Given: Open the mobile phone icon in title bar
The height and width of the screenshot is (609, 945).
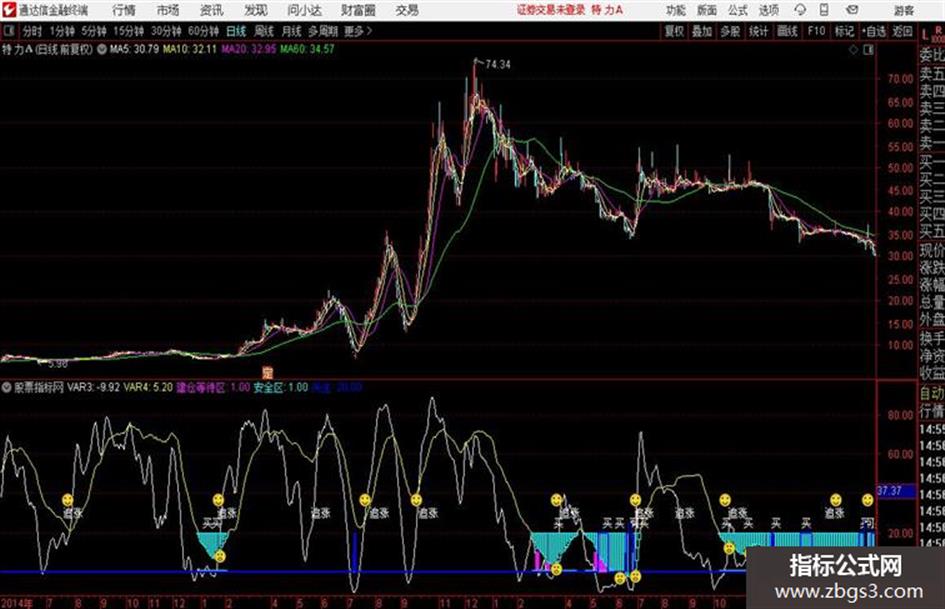Looking at the screenshot, I should (824, 10).
